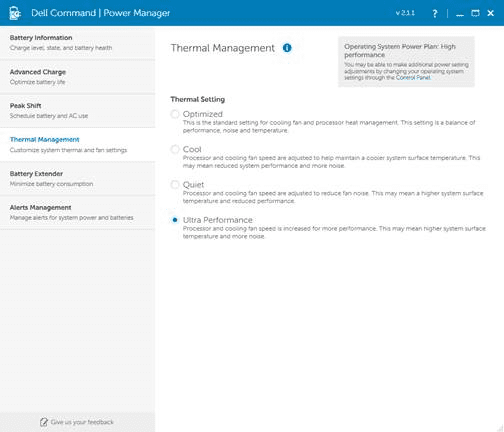Click the feedback pencil icon
The height and width of the screenshot is (432, 504).
pyautogui.click(x=44, y=422)
